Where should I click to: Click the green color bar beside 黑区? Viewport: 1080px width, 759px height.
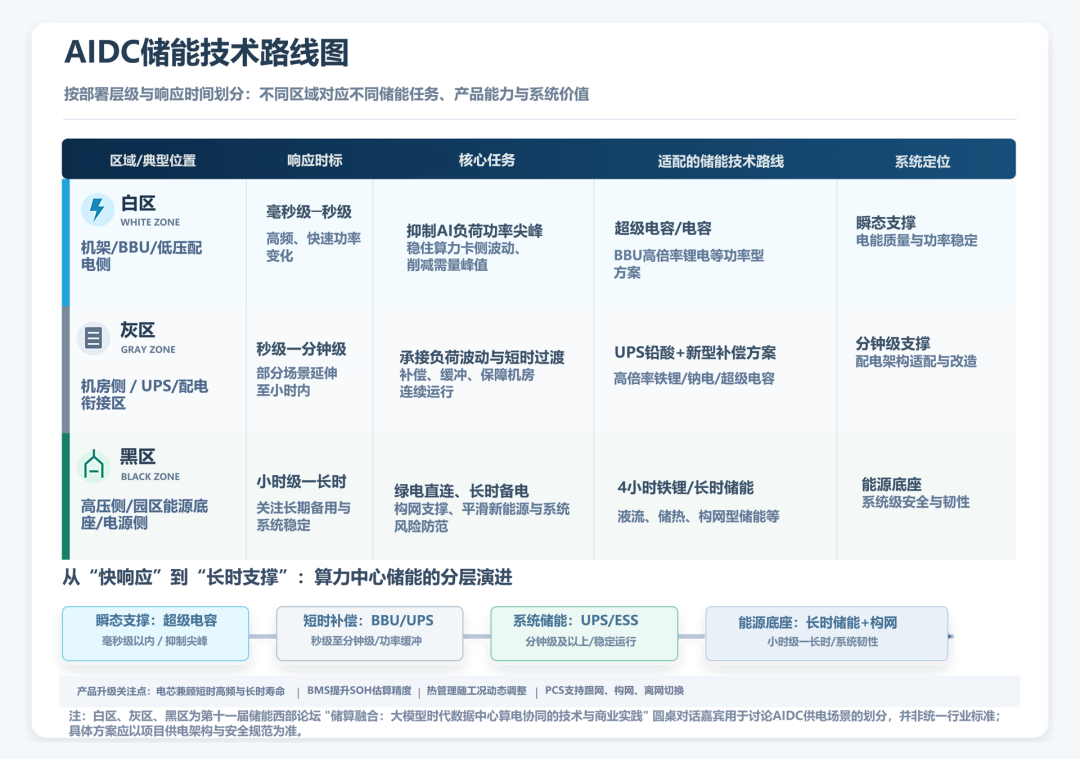click(x=66, y=496)
